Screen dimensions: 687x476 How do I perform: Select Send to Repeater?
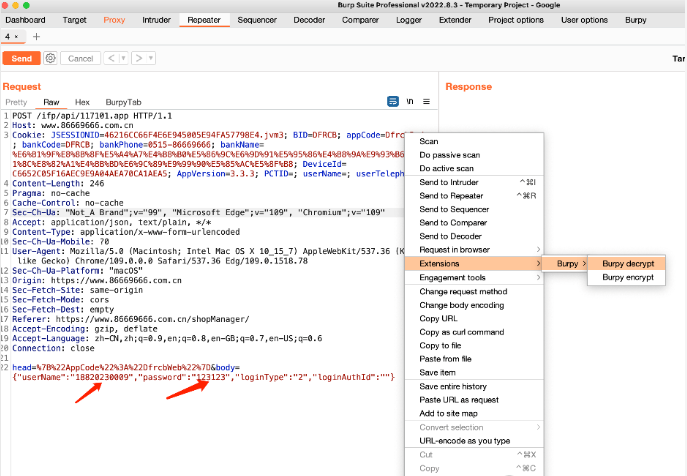coord(474,195)
